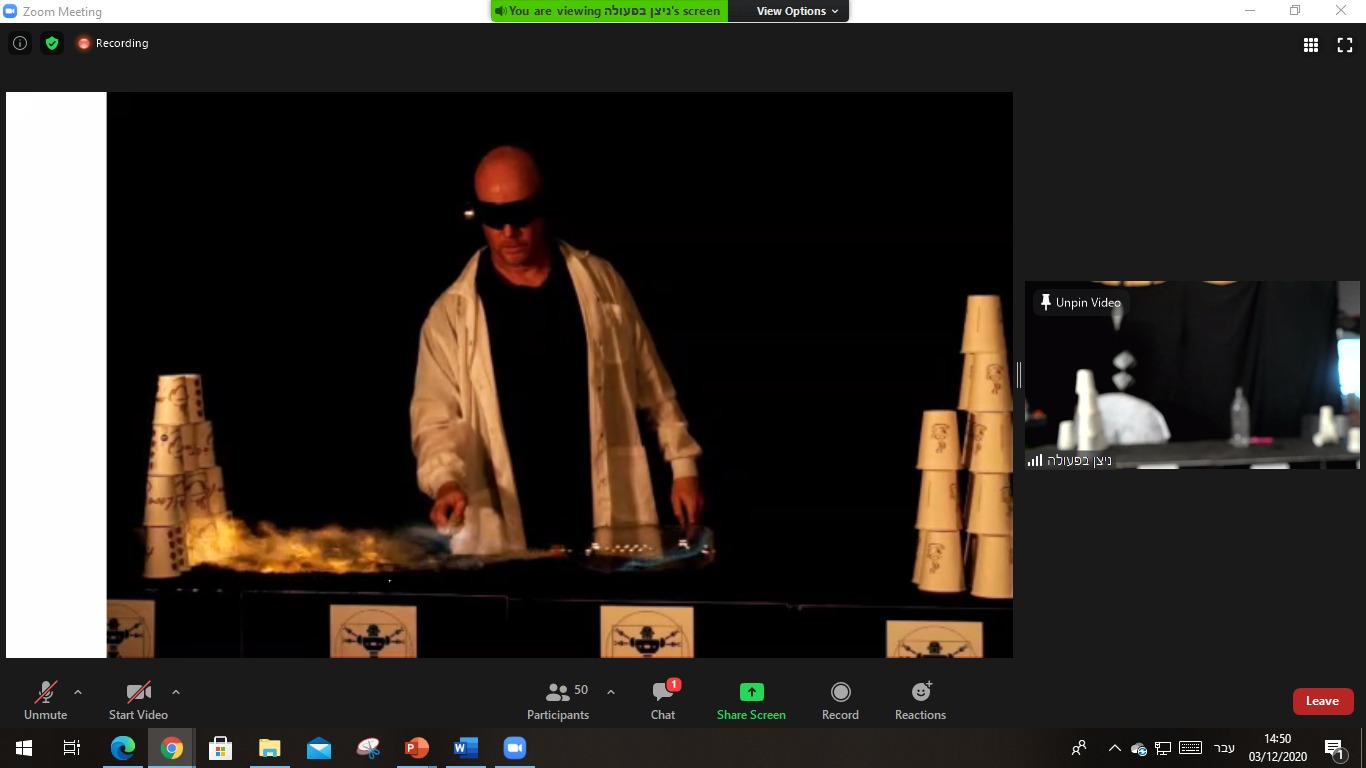Click the Zoom Meeting window title
Screen dimensions: 1366x768
tap(64, 12)
